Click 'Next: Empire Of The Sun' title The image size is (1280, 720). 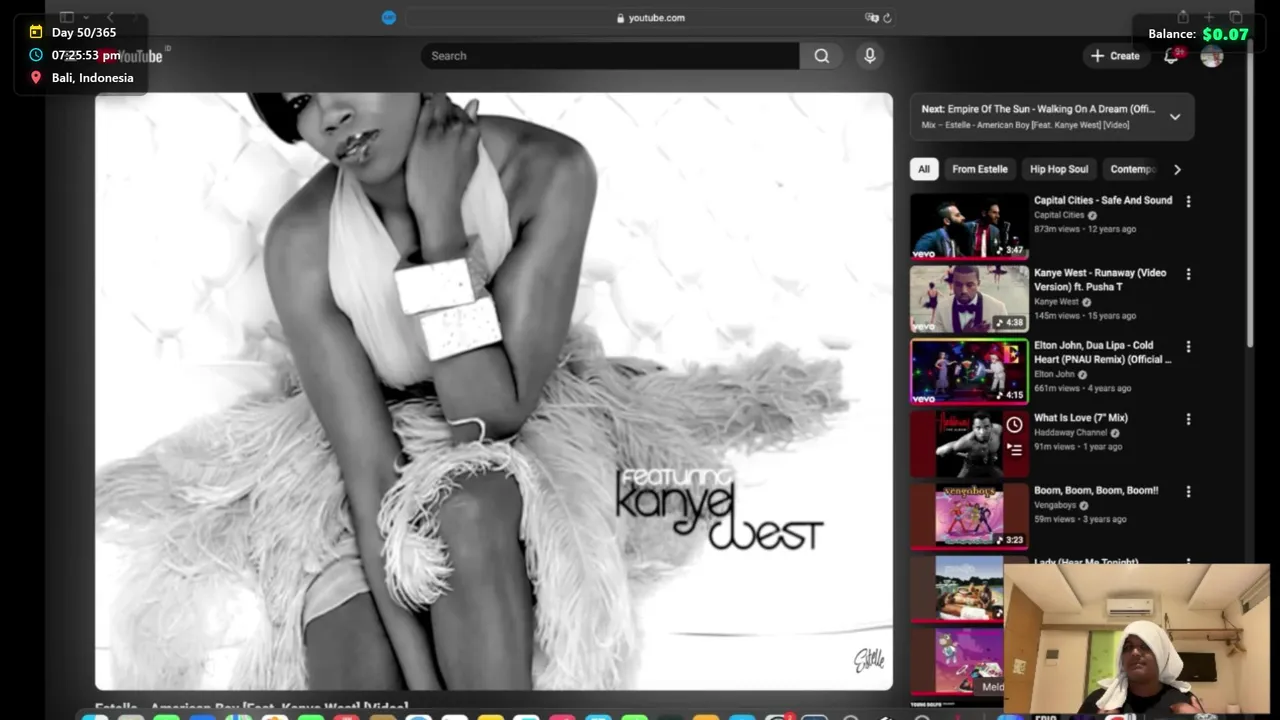[1038, 109]
